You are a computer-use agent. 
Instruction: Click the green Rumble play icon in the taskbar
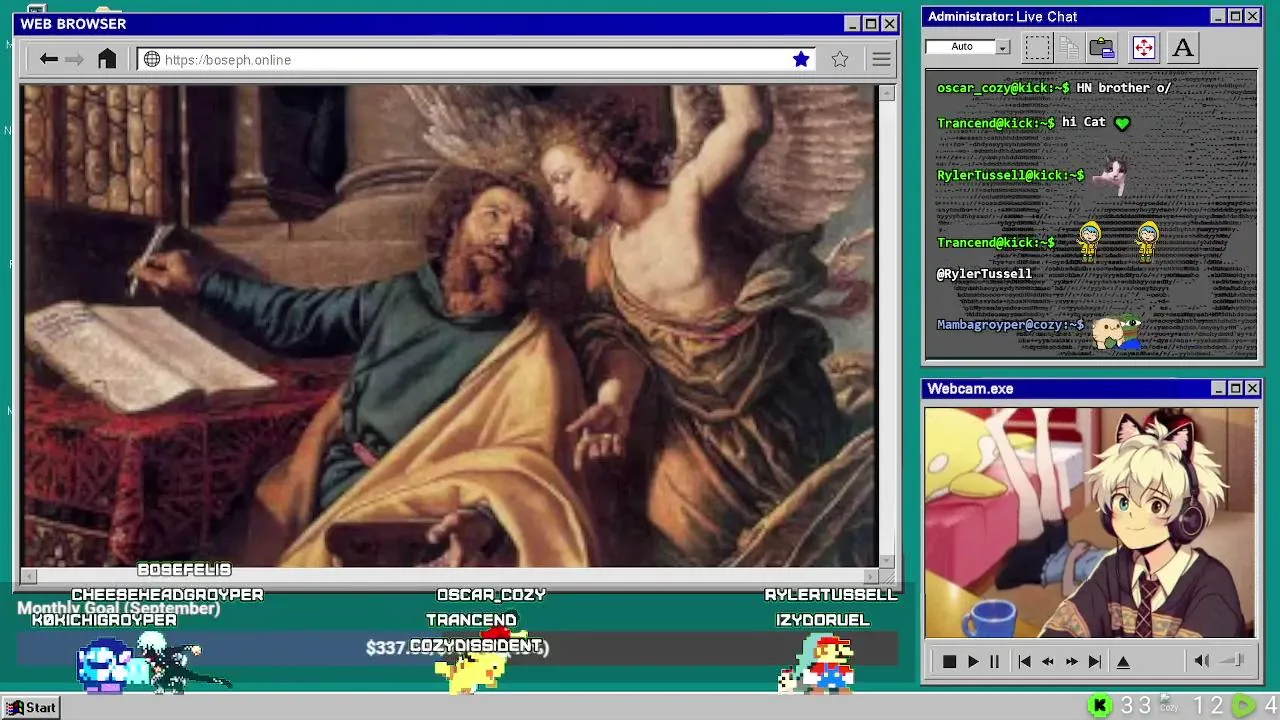[1243, 706]
